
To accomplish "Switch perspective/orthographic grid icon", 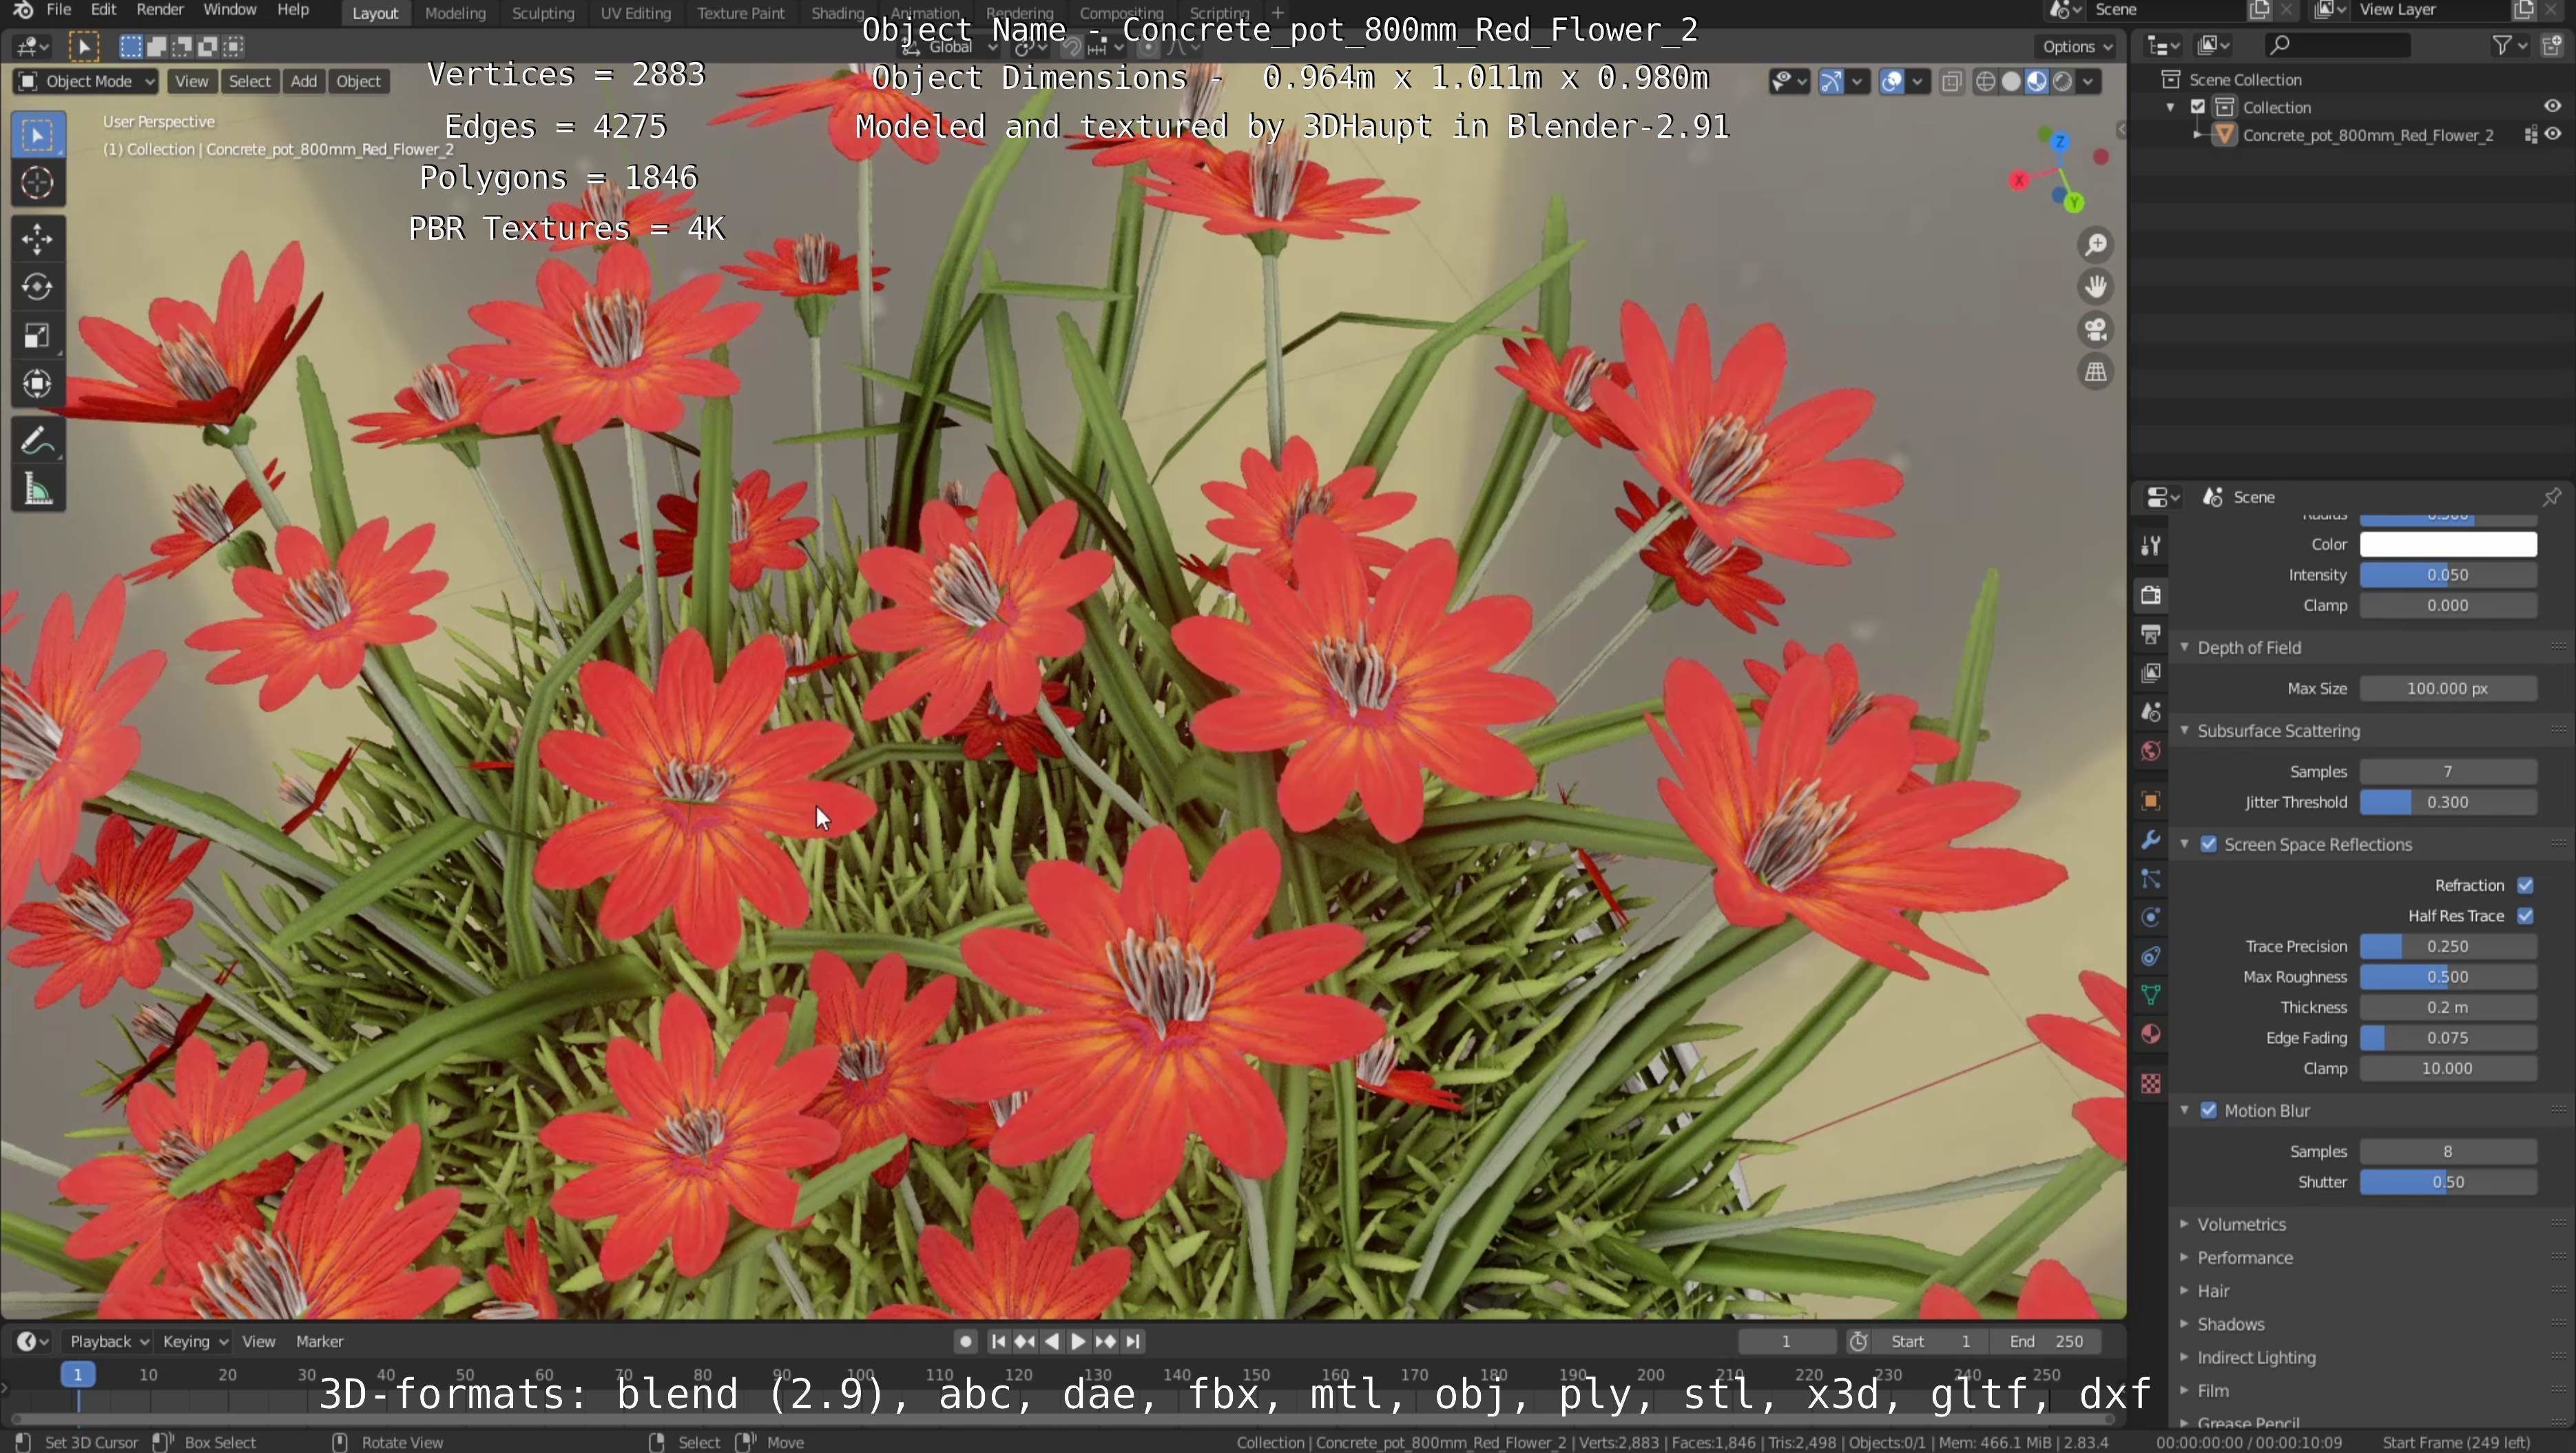I will pyautogui.click(x=2096, y=372).
